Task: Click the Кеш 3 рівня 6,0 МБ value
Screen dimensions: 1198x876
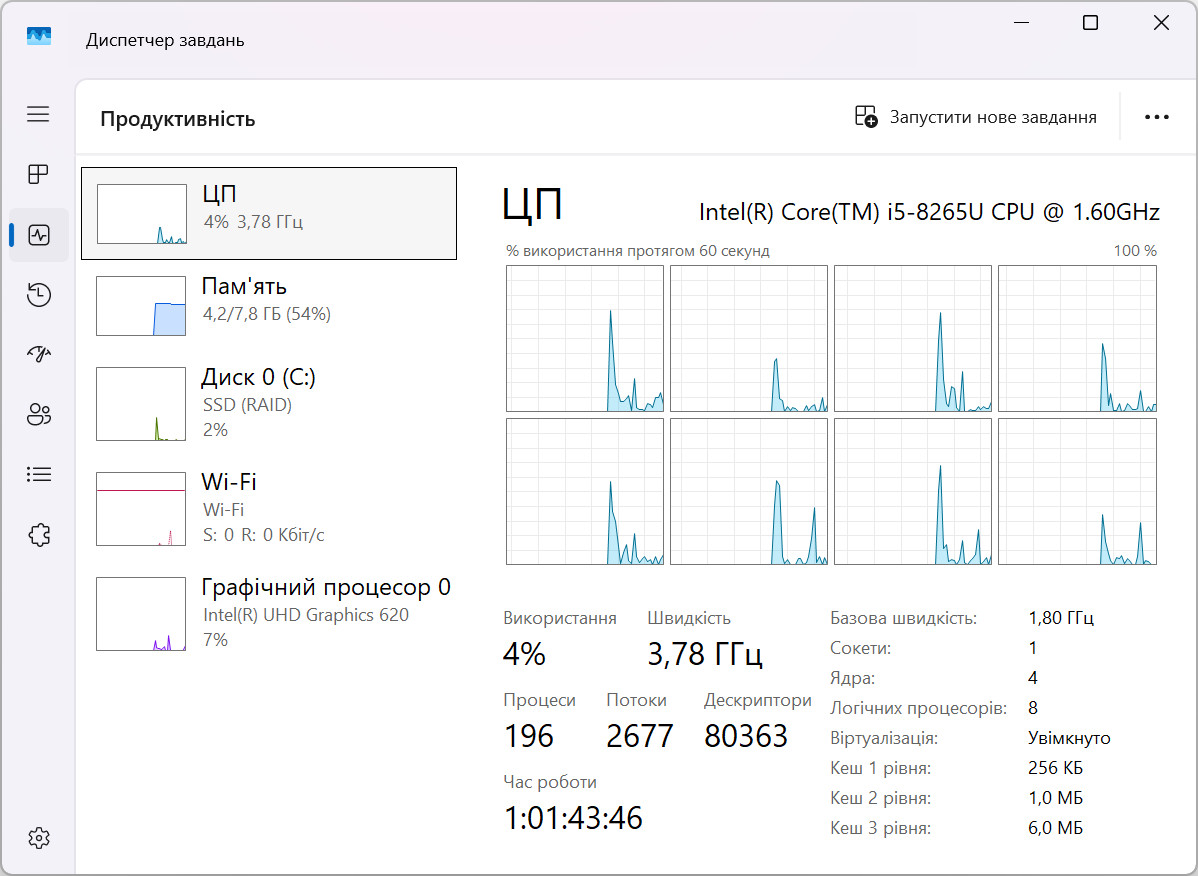Action: pos(1056,828)
